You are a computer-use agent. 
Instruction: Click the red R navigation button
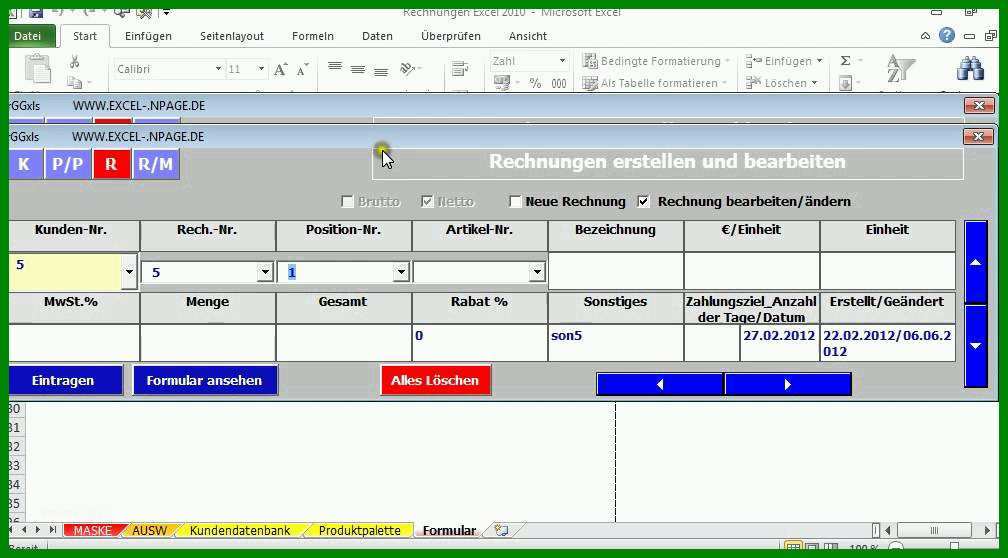[111, 165]
